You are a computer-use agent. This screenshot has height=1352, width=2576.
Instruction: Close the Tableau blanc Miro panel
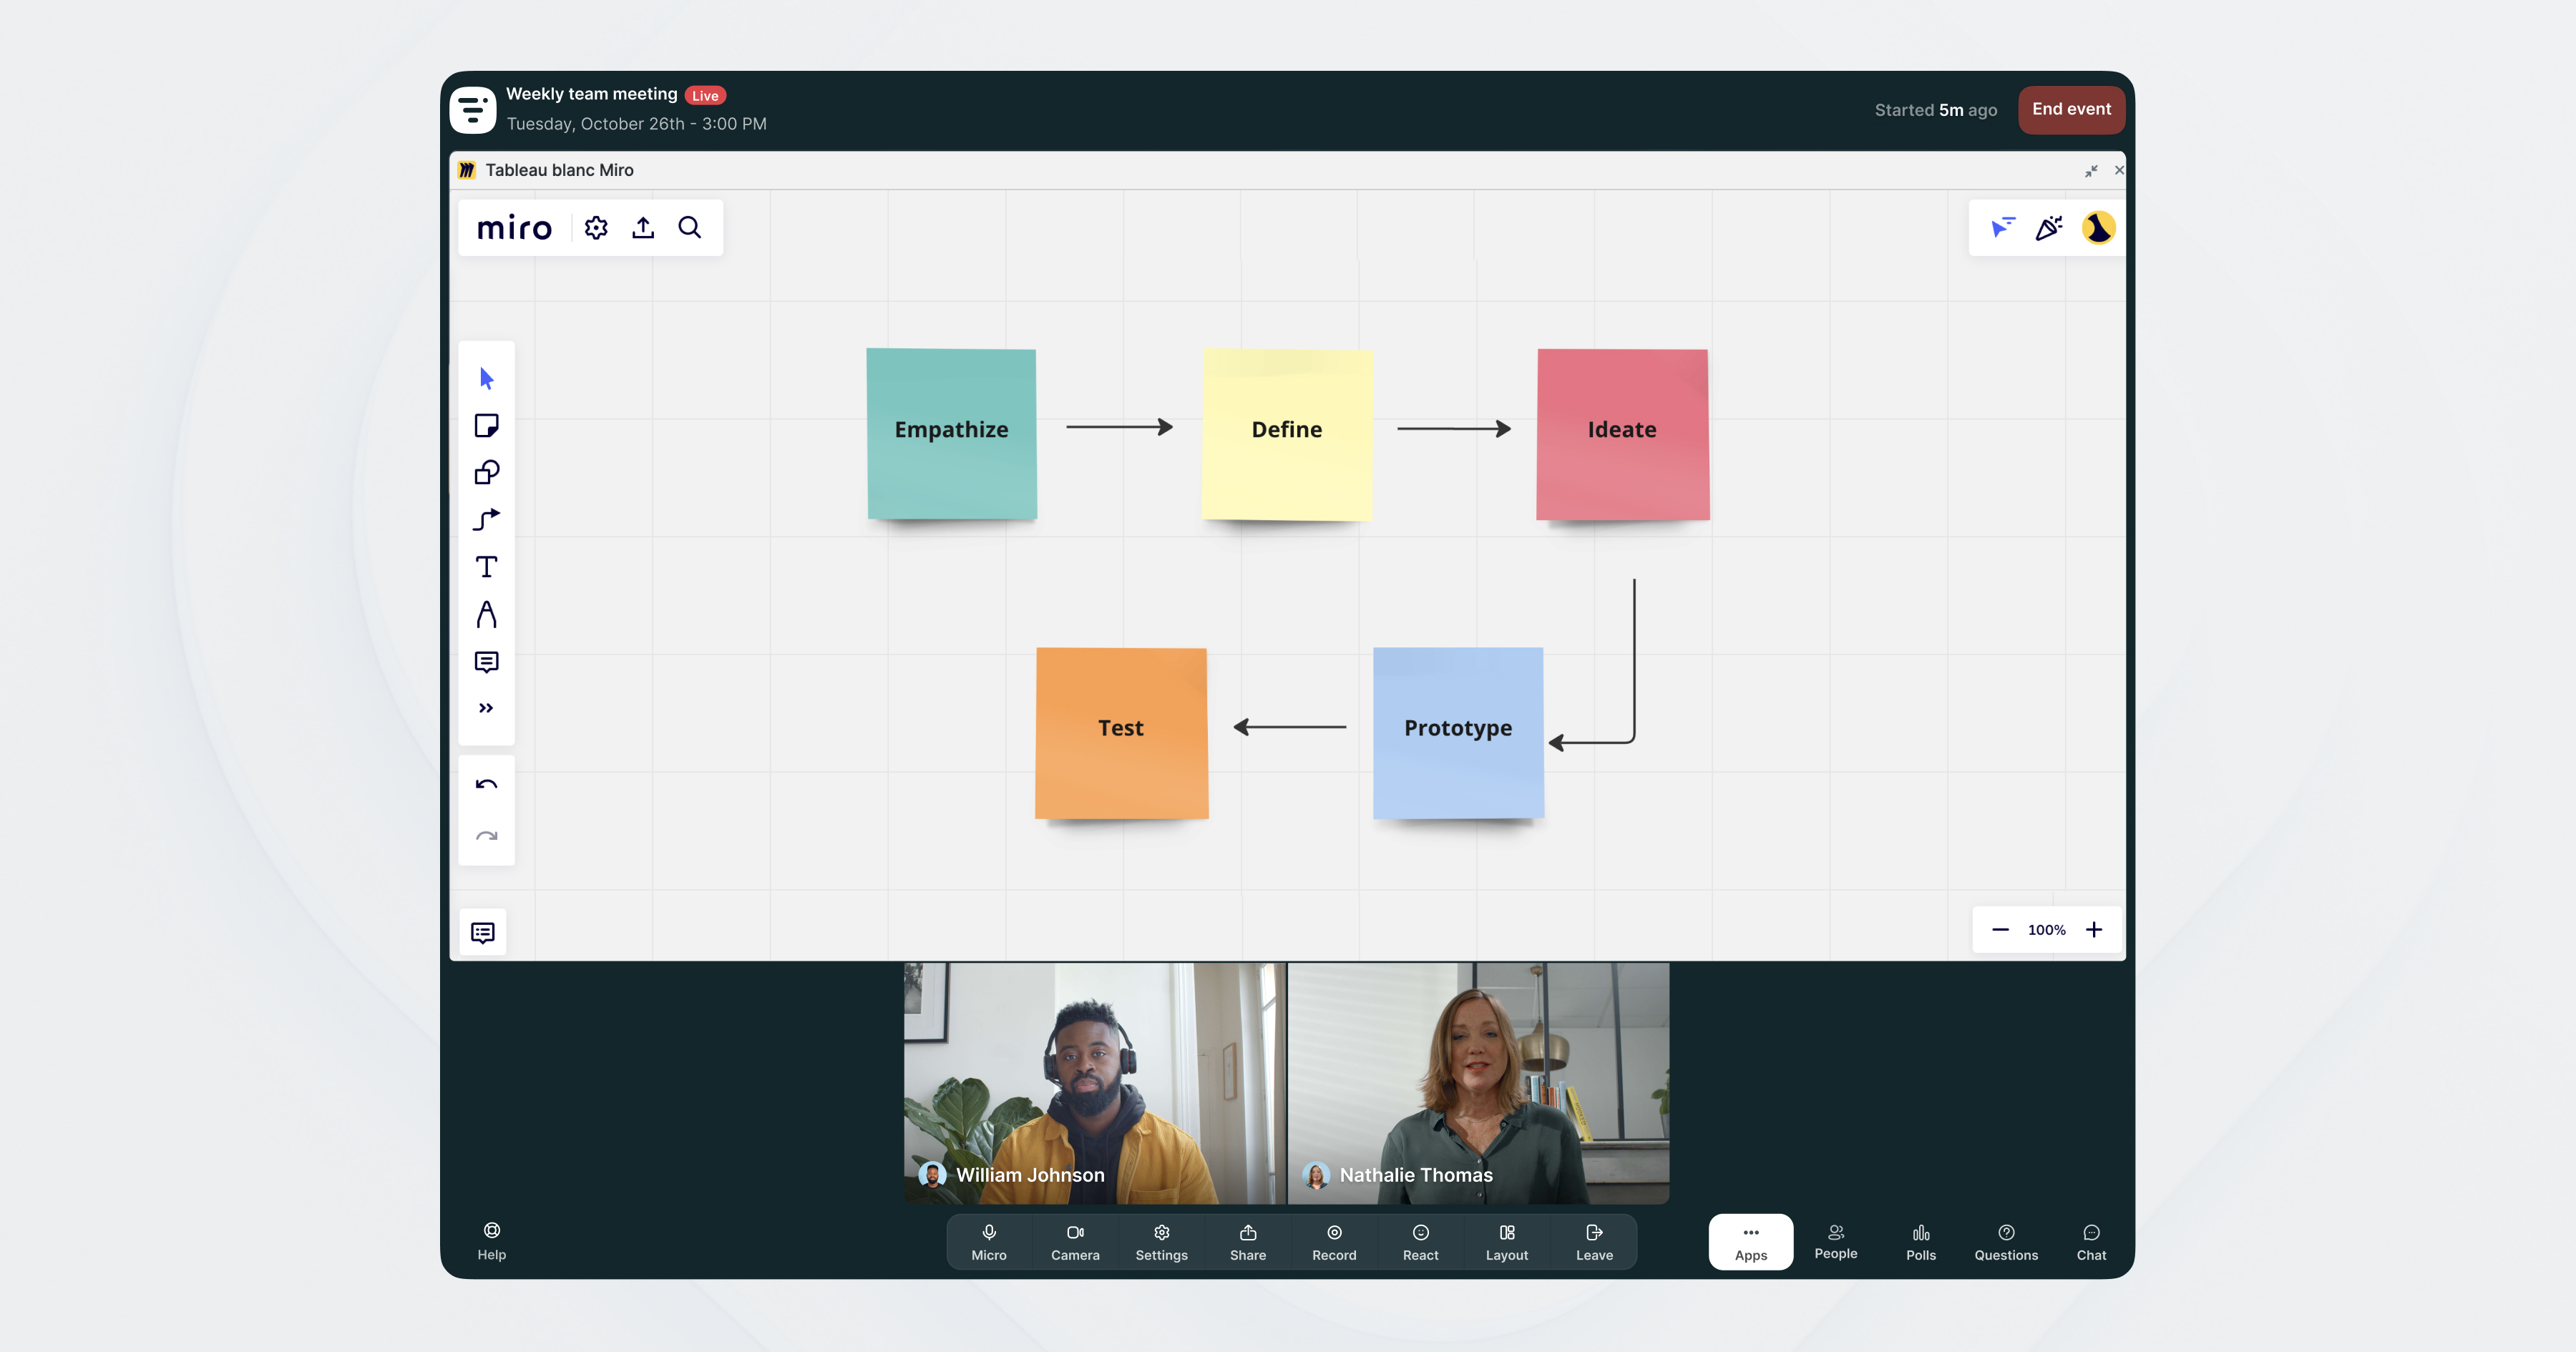coord(2119,170)
